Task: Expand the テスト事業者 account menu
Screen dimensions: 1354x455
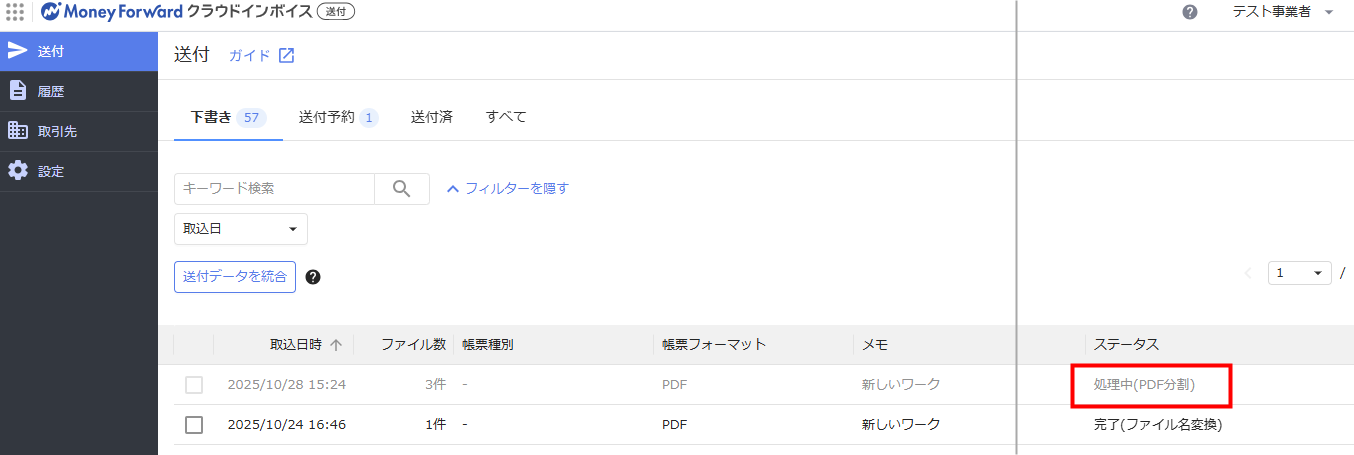Action: click(1280, 12)
